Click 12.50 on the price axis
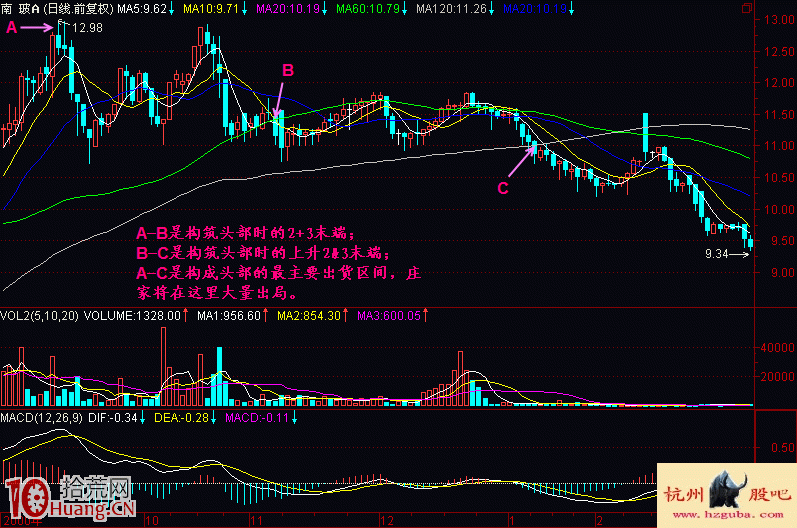Screen dimensions: 797x528 779,51
